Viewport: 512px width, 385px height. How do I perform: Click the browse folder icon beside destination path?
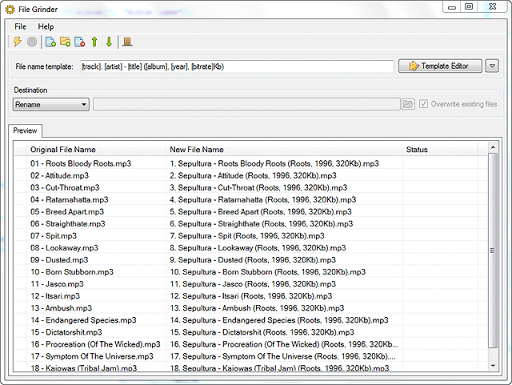pyautogui.click(x=408, y=104)
